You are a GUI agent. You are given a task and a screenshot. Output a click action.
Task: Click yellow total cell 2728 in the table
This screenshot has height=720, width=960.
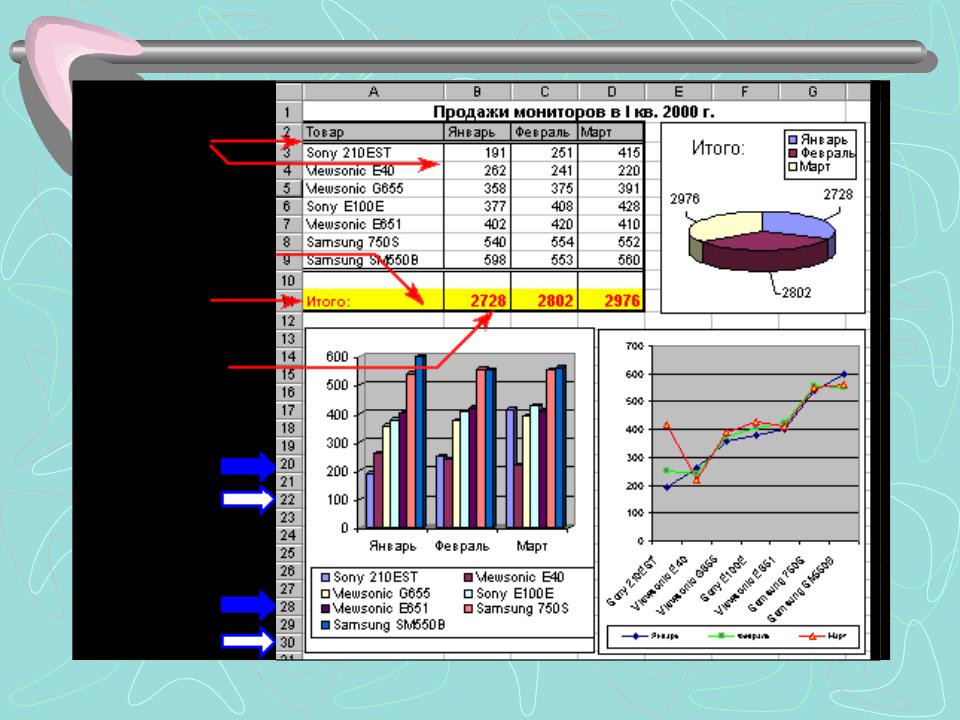tap(478, 301)
